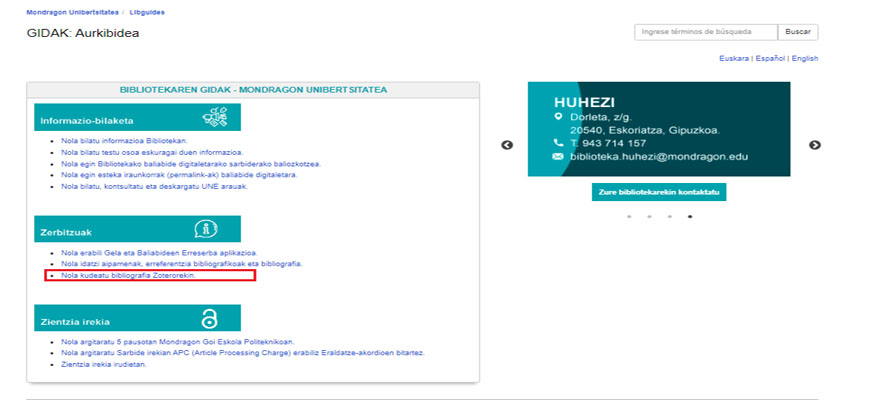The height and width of the screenshot is (400, 869).
Task: Click the GIDAK: Aurkibidea page title
Action: pos(83,33)
